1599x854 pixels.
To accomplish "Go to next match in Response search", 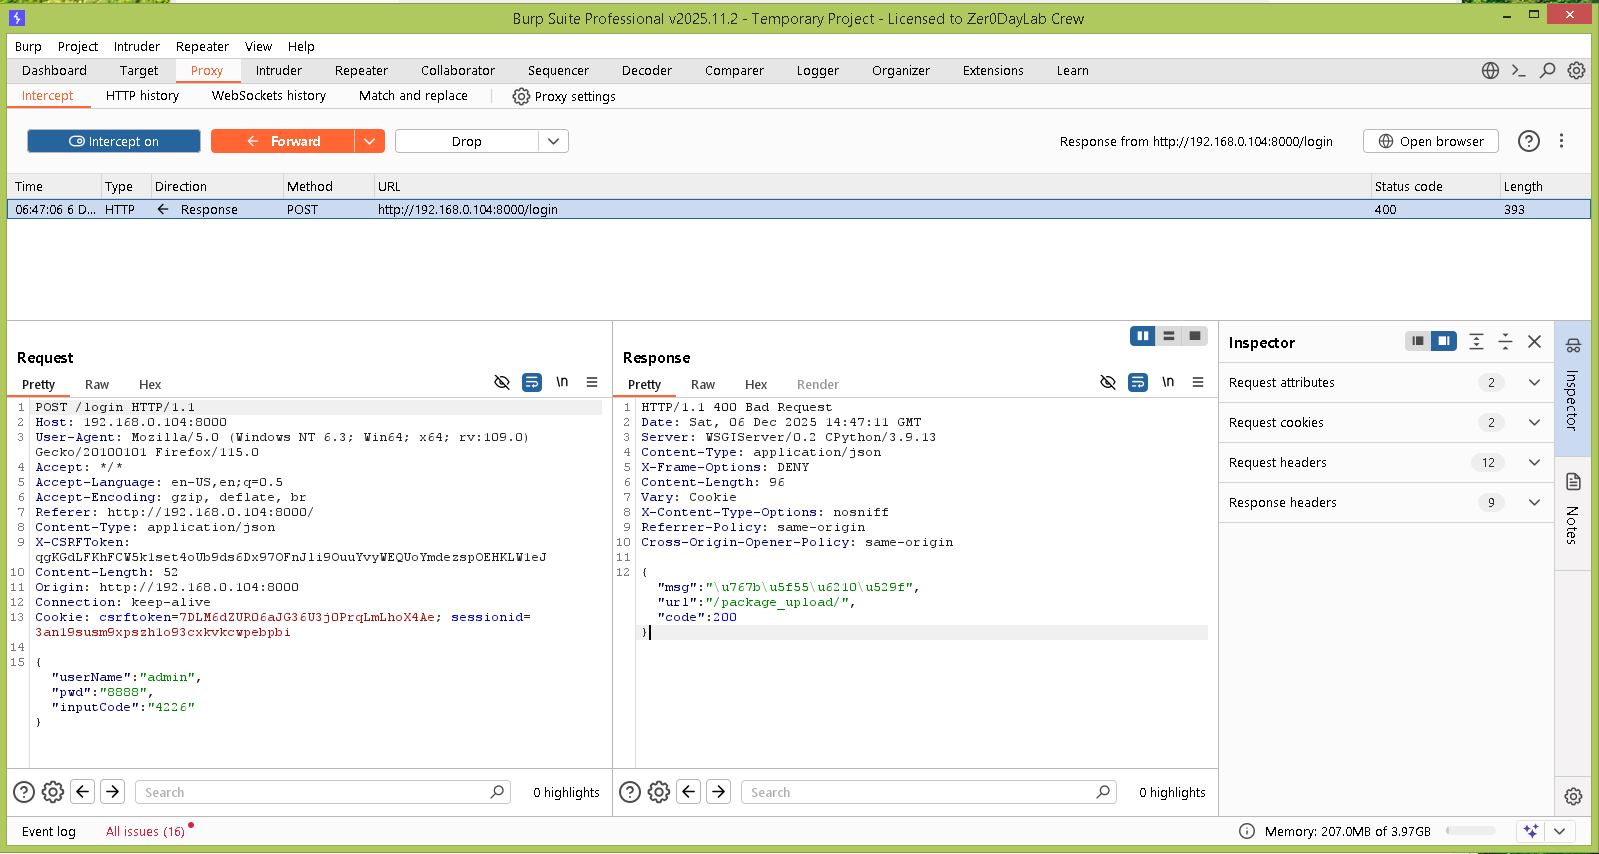I will click(719, 792).
